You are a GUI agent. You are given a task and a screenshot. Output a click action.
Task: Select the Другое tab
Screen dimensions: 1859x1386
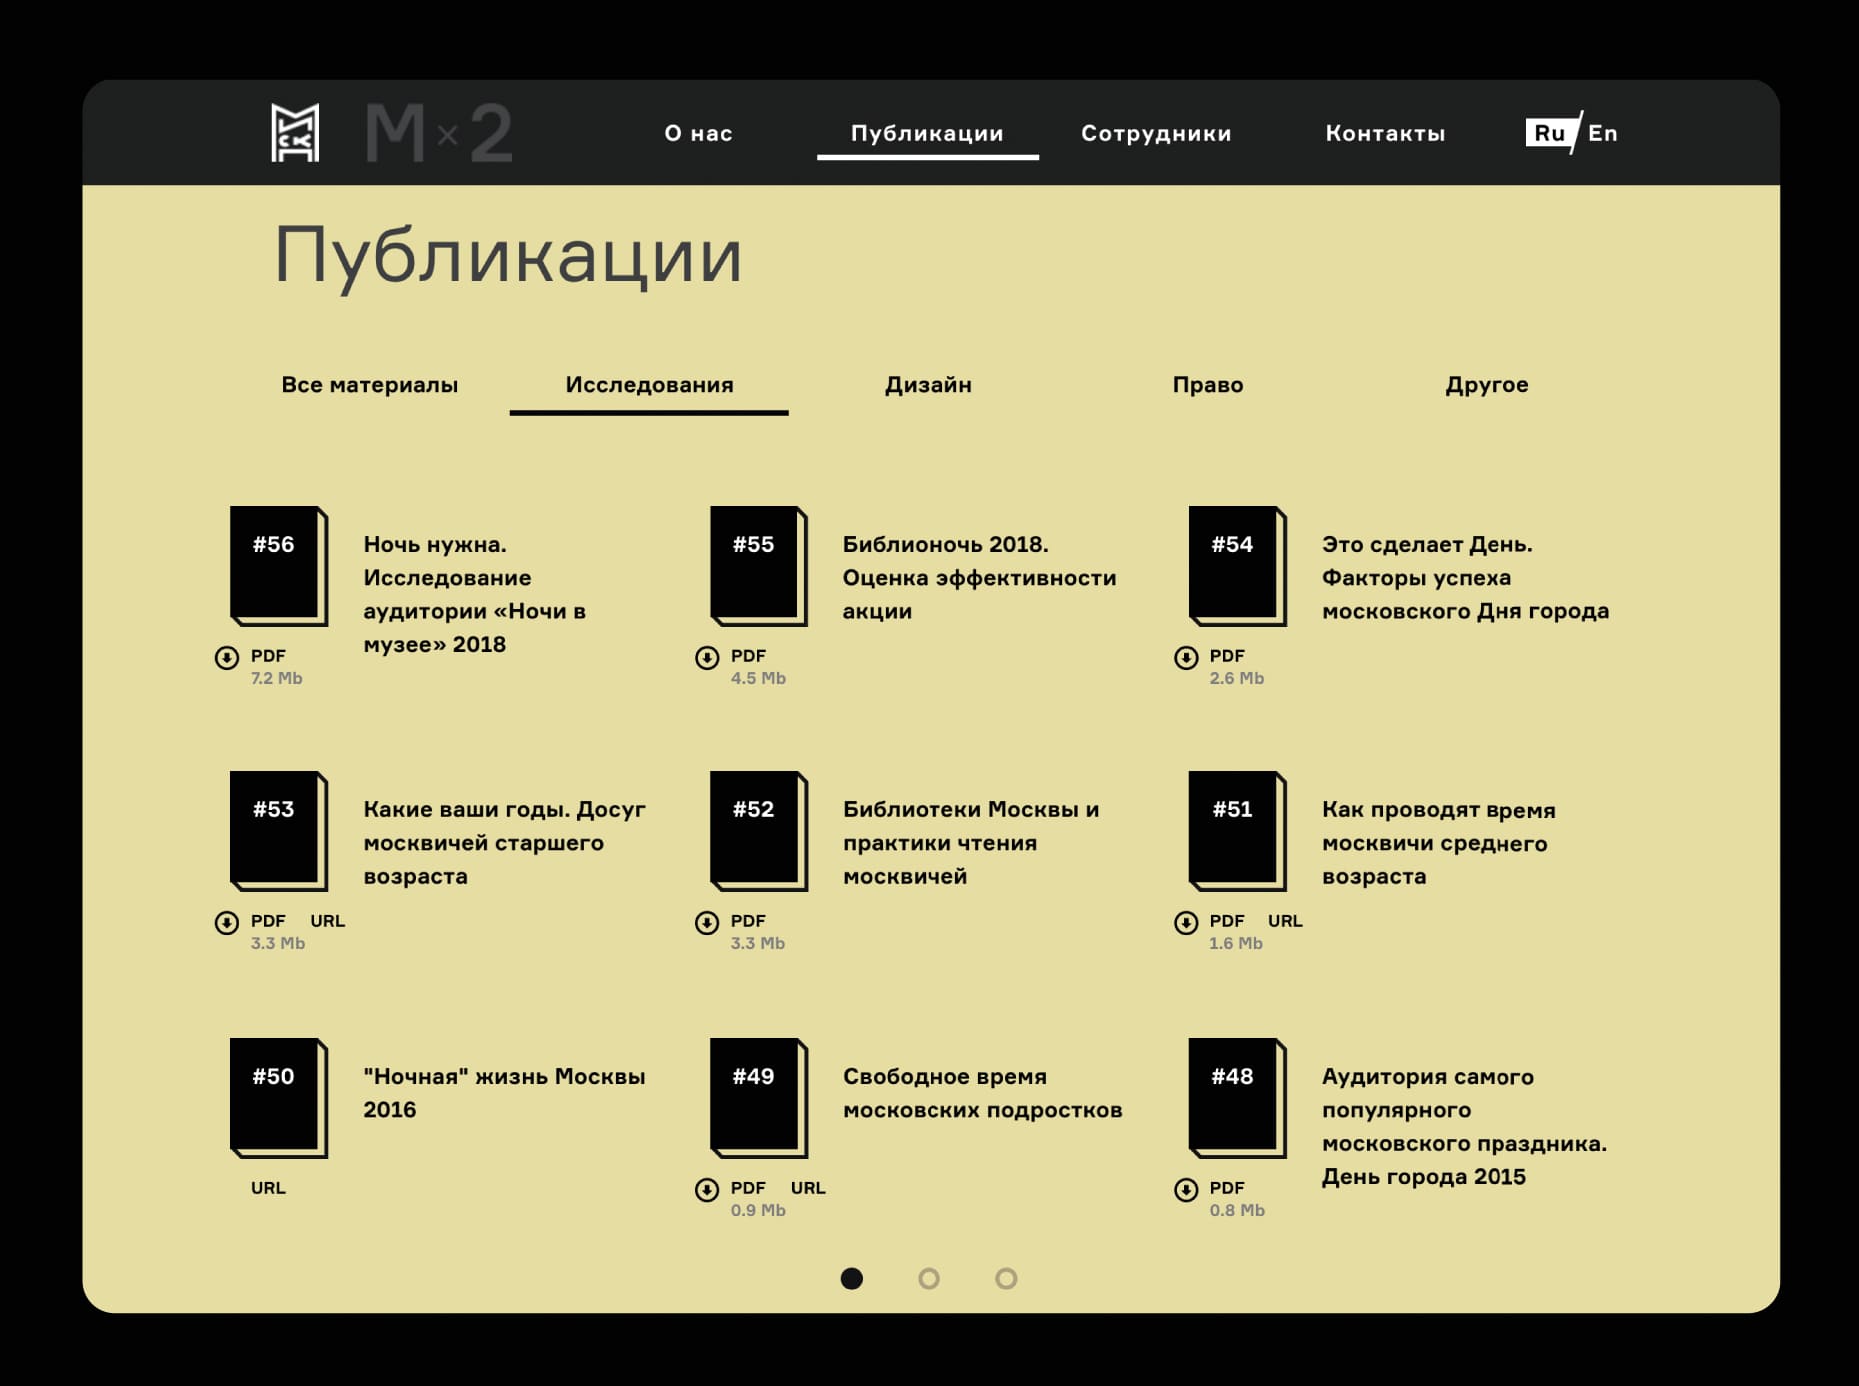[1487, 385]
